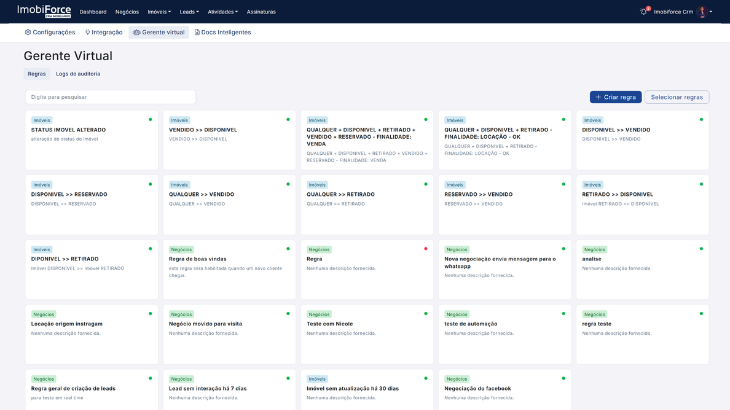730x410 pixels.
Task: Open Negócios in top navigation
Action: coord(127,12)
